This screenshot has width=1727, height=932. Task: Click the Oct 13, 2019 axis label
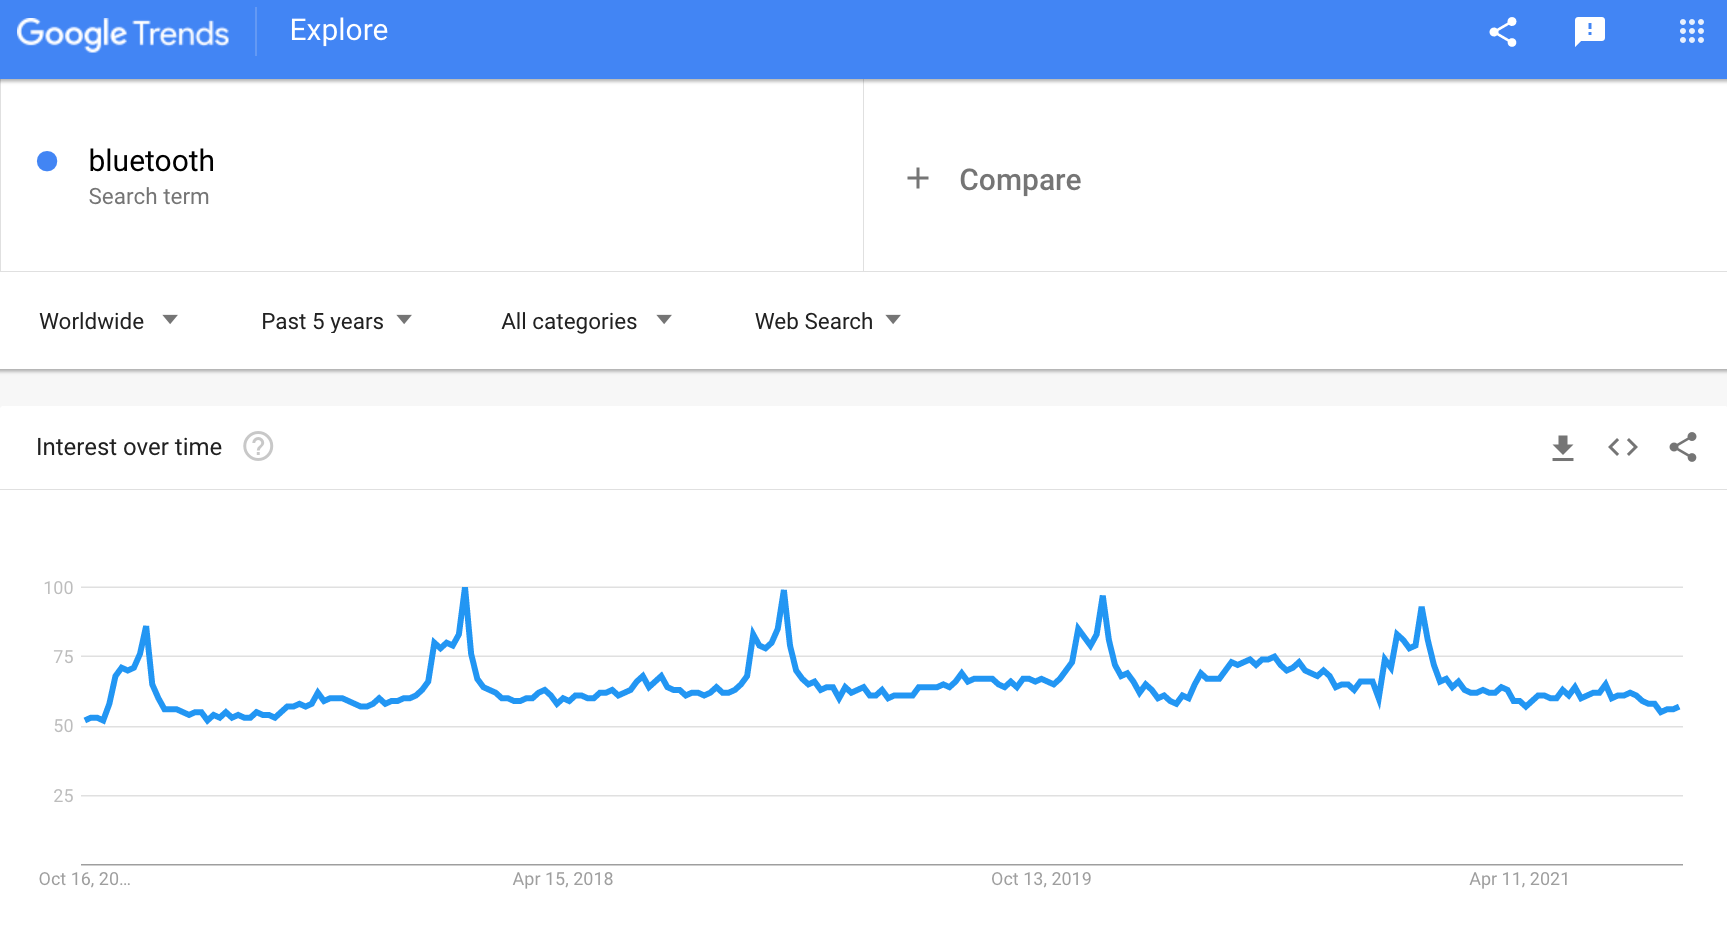[1040, 879]
